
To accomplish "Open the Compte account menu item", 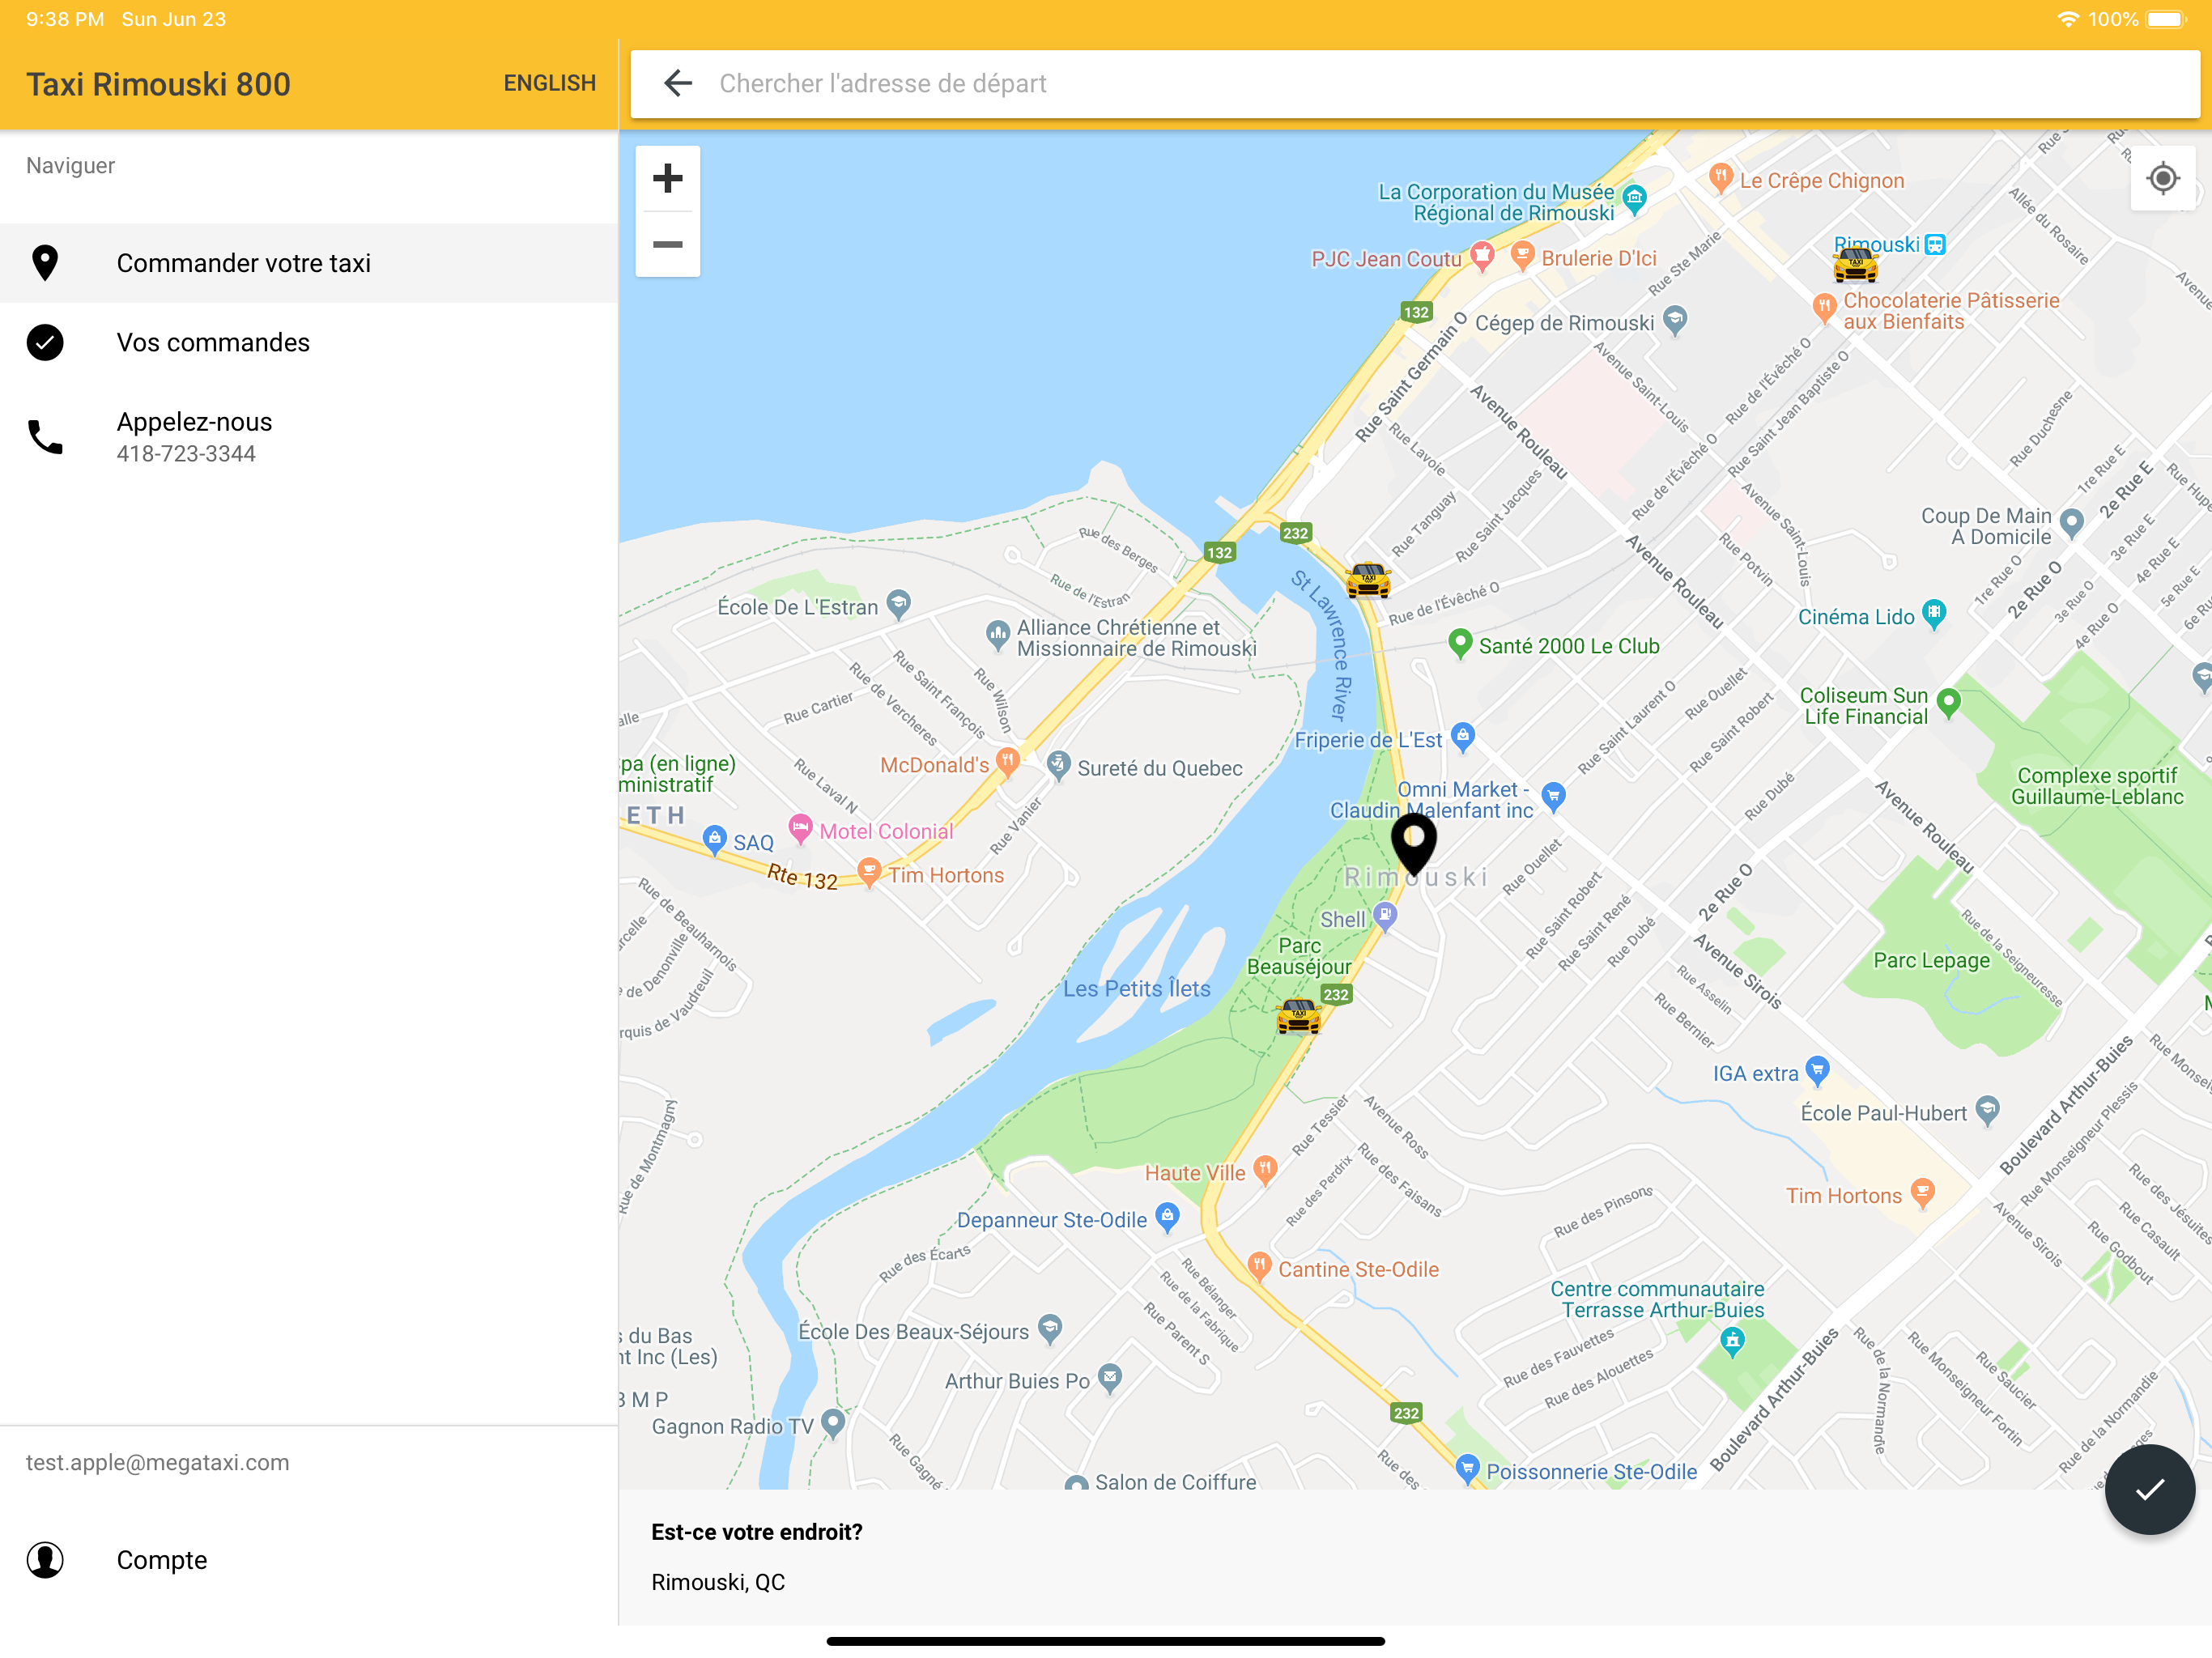I will pos(309,1559).
